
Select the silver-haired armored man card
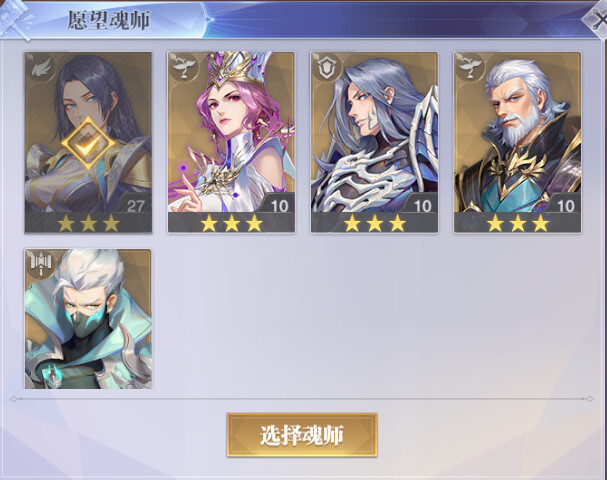coord(374,142)
